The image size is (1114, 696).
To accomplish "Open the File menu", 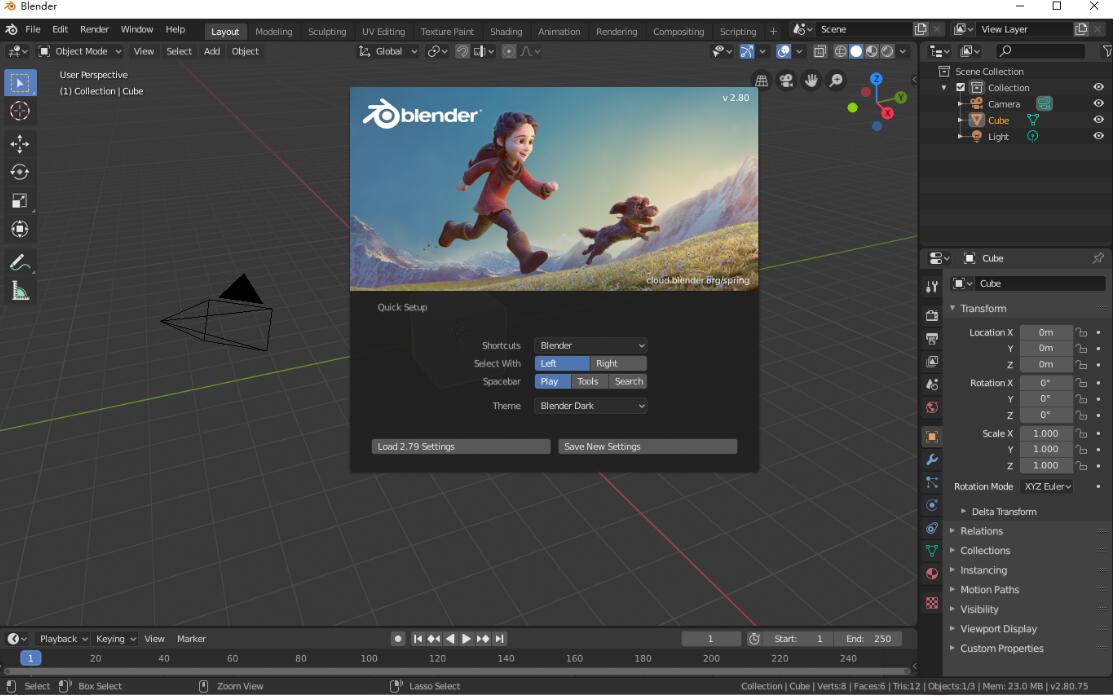I will [x=33, y=30].
